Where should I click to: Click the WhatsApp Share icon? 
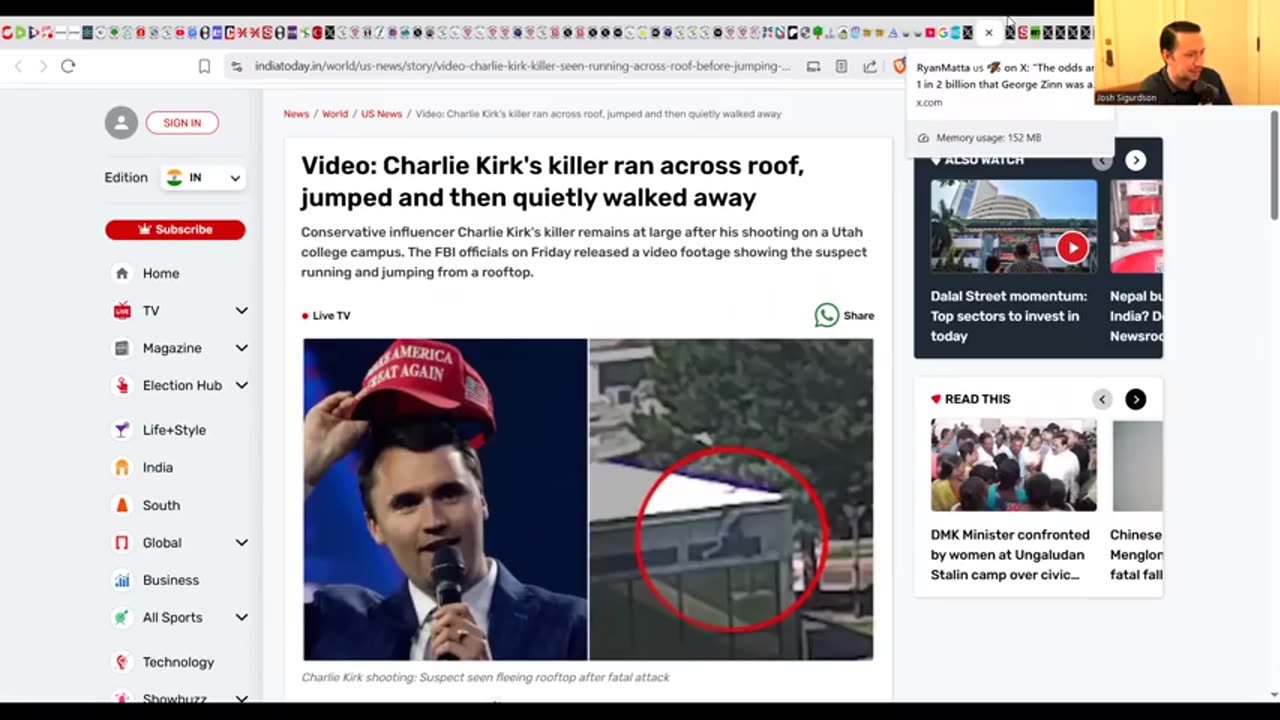point(827,315)
